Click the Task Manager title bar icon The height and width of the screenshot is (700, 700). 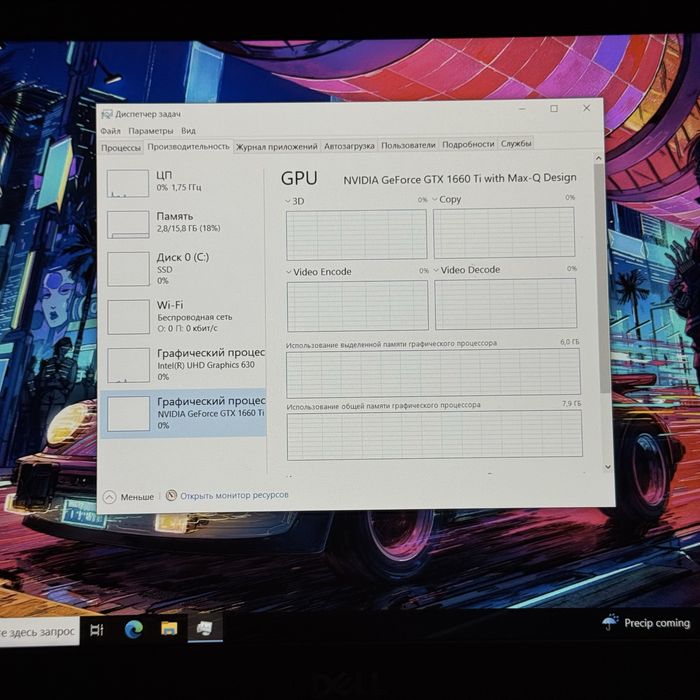coord(107,114)
